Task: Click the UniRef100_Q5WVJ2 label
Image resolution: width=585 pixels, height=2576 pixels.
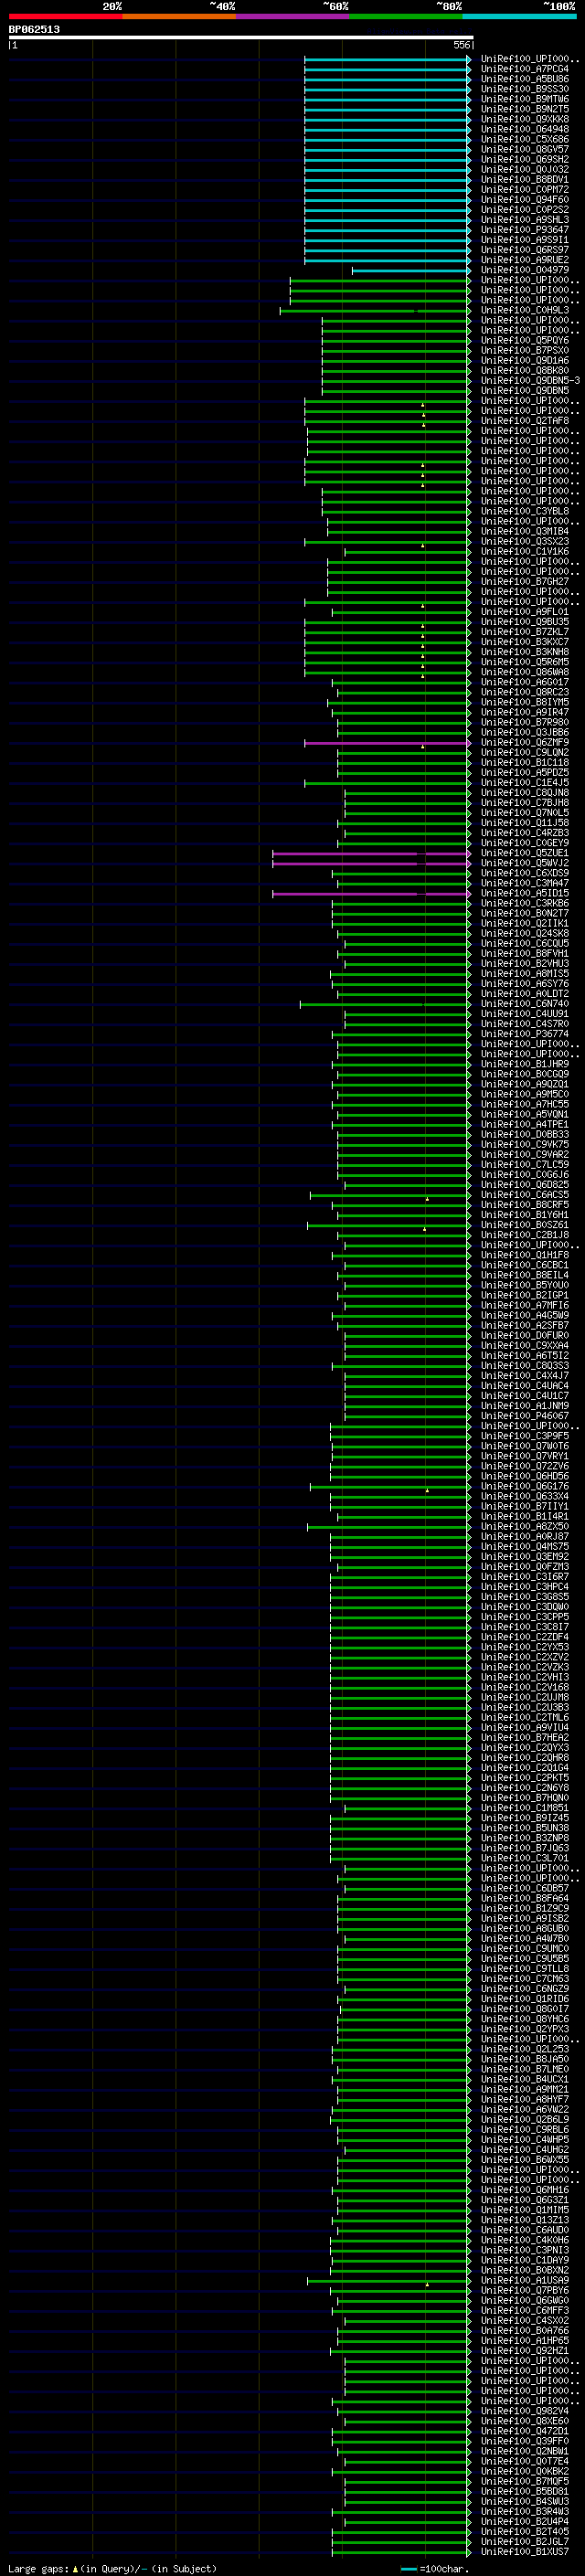Action: click(x=524, y=863)
